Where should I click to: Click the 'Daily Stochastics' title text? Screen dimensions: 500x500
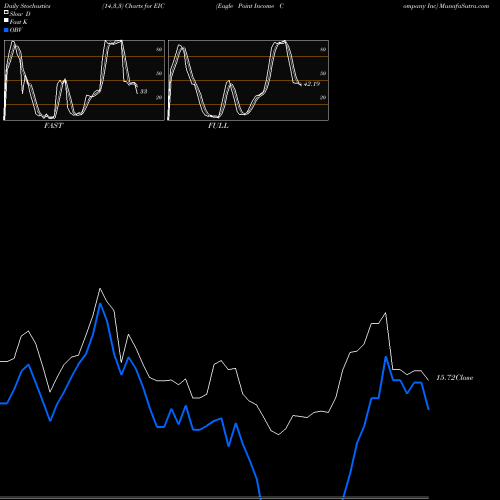pyautogui.click(x=27, y=6)
